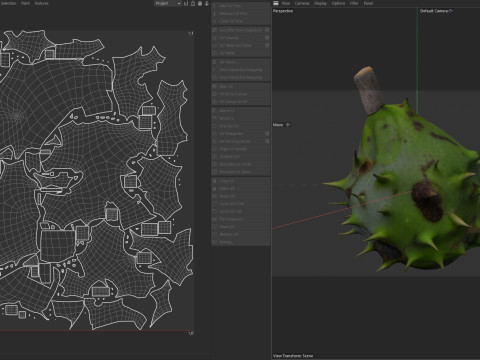Open settings gear for UV Weld and Relax
The image size is (480, 360).
point(267,45)
